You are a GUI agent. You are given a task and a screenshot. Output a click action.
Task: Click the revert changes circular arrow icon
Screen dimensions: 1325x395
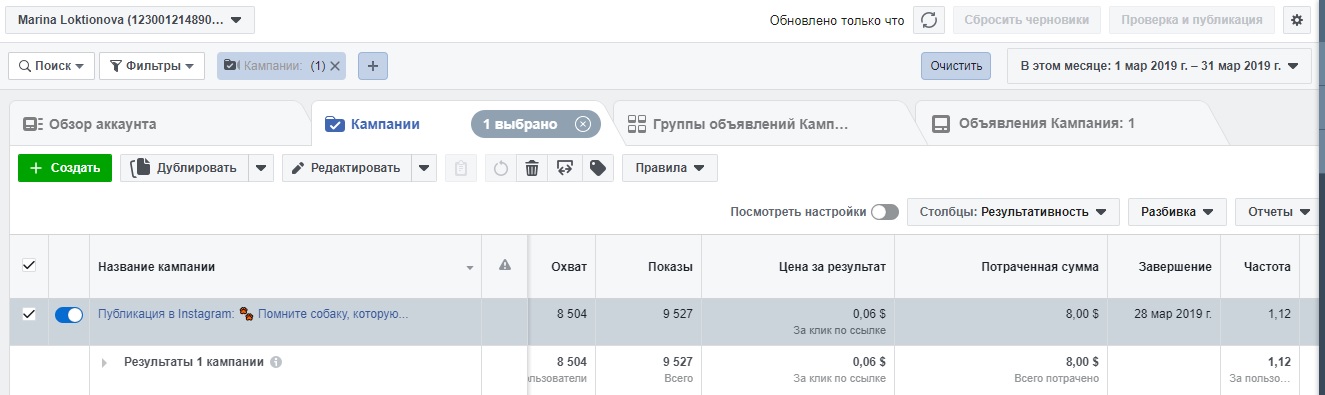[x=501, y=168]
